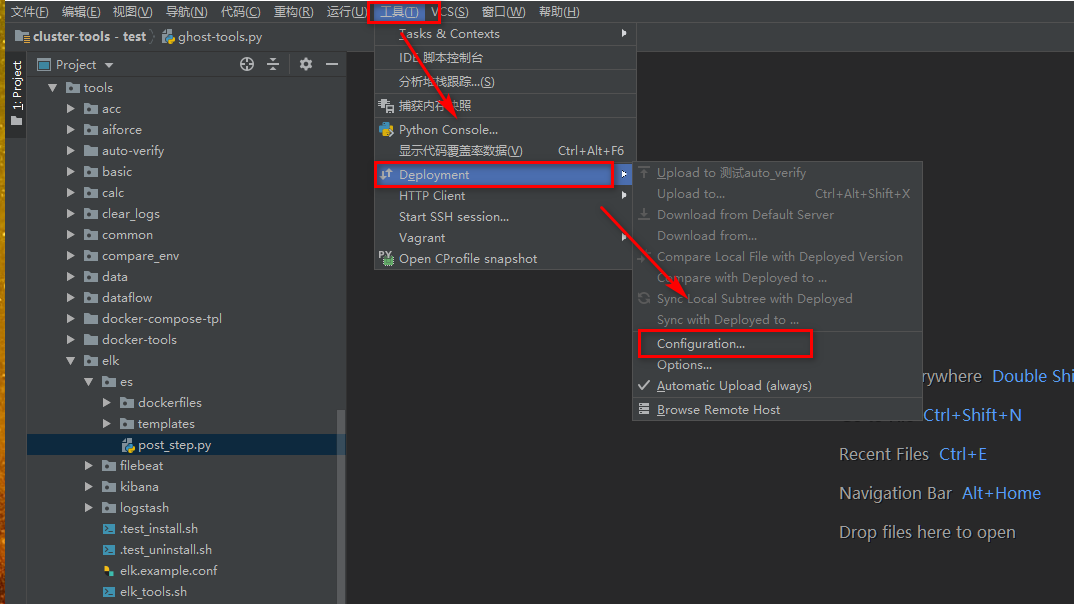The width and height of the screenshot is (1074, 604).
Task: Click the 1: Project side tool tab
Action: point(17,93)
